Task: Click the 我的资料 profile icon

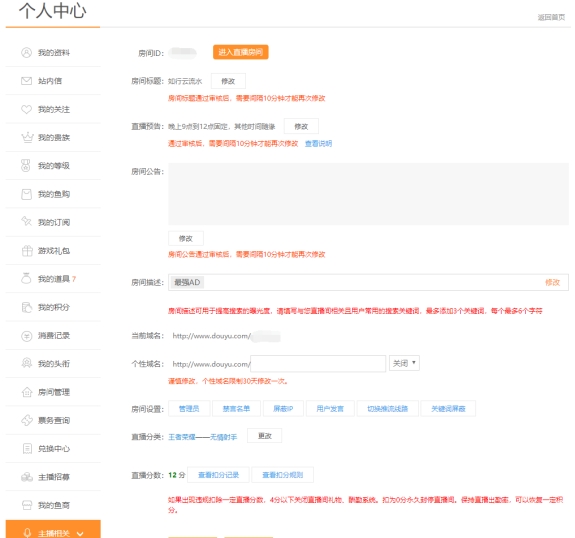Action: coord(26,53)
